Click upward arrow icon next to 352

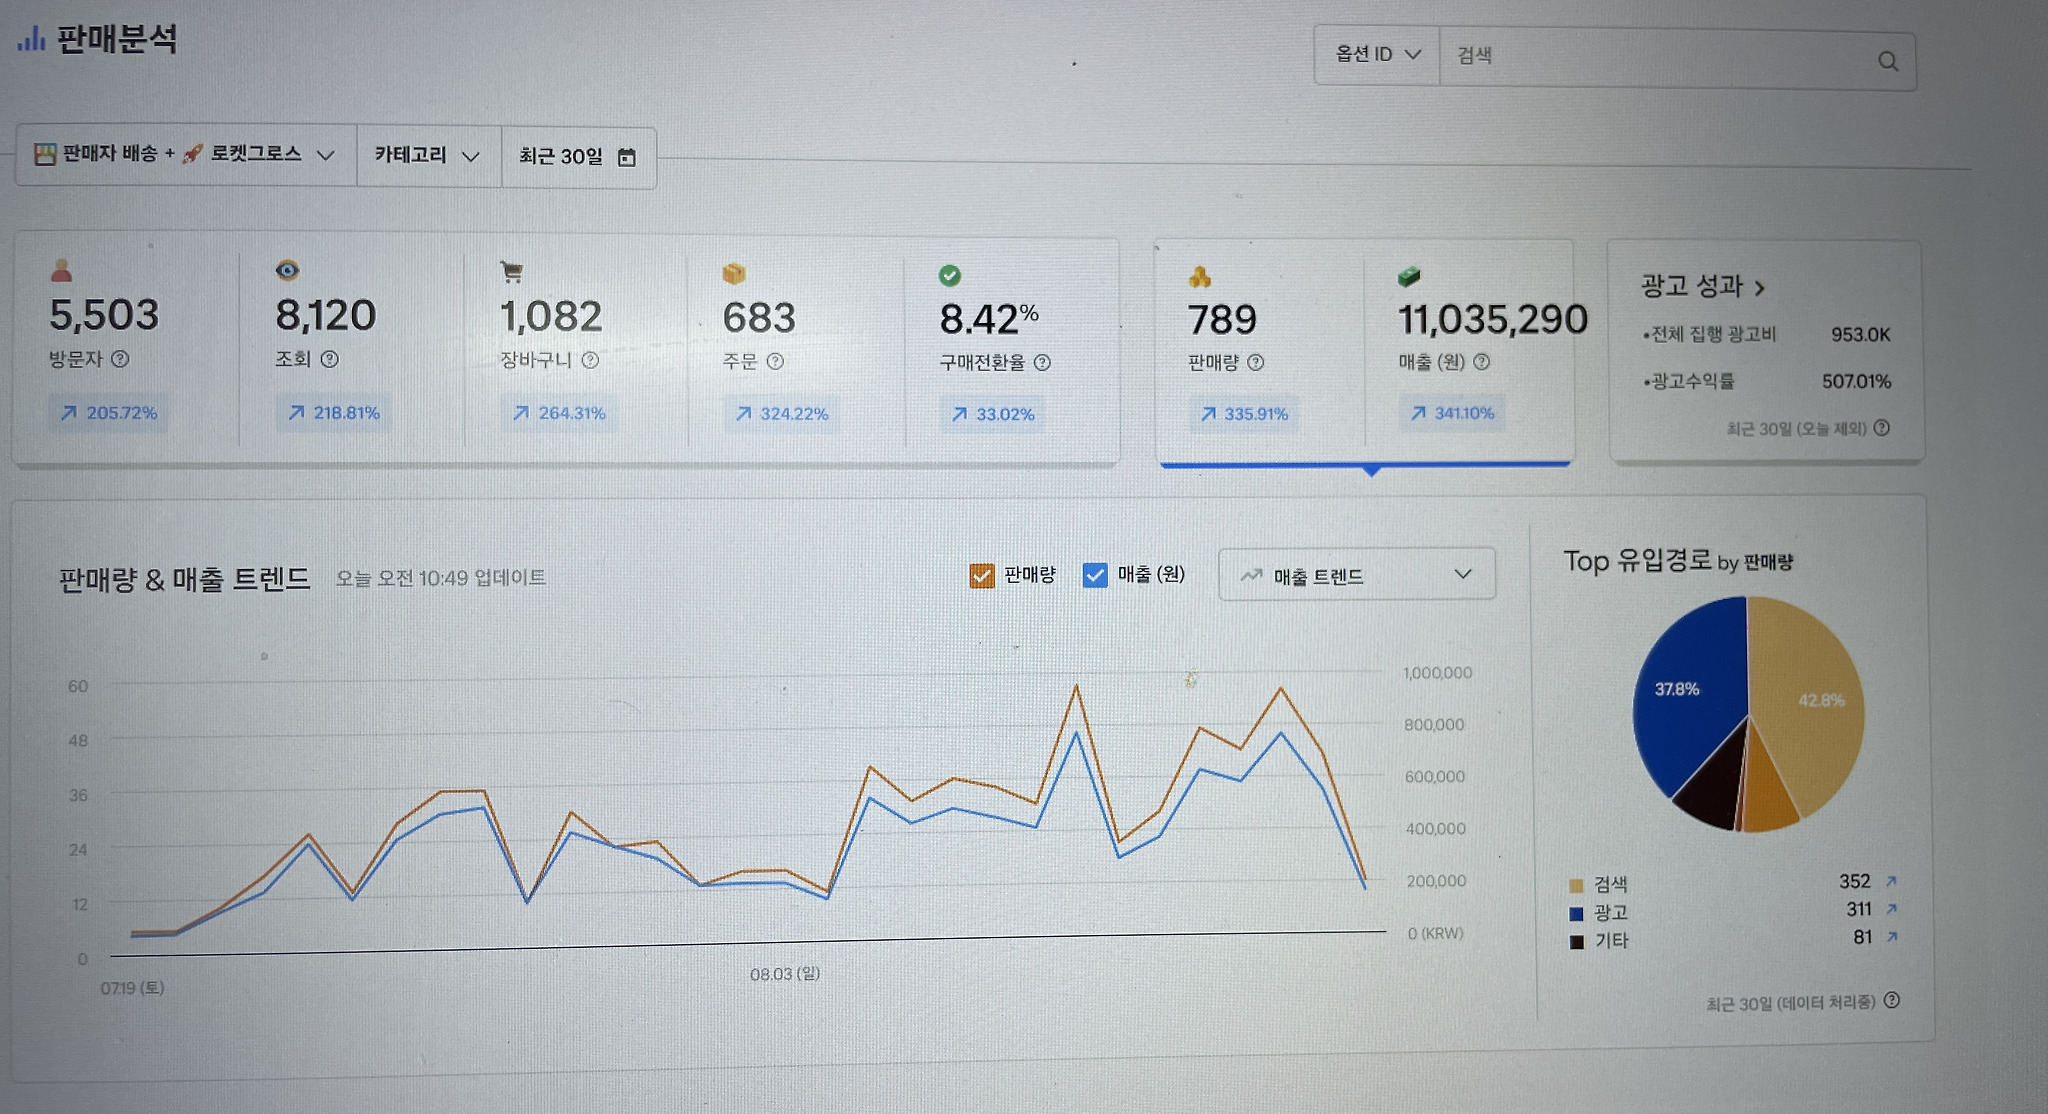click(x=1891, y=881)
